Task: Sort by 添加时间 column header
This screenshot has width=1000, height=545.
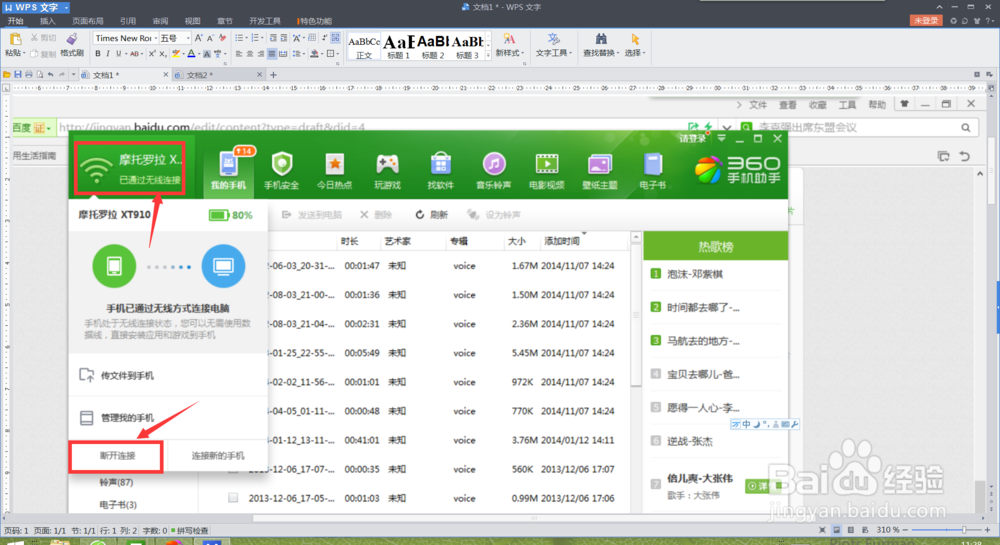Action: pos(562,241)
